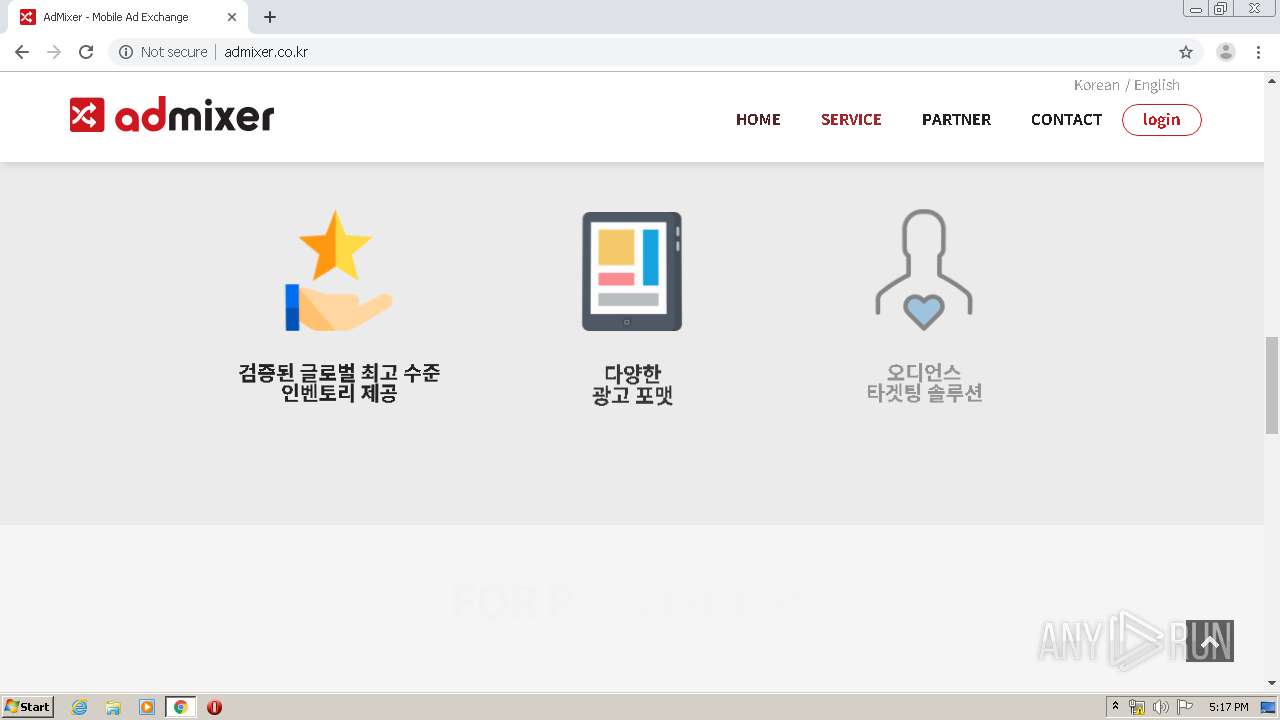This screenshot has width=1280, height=720.
Task: Click the red Opera taskbar icon
Action: point(214,707)
